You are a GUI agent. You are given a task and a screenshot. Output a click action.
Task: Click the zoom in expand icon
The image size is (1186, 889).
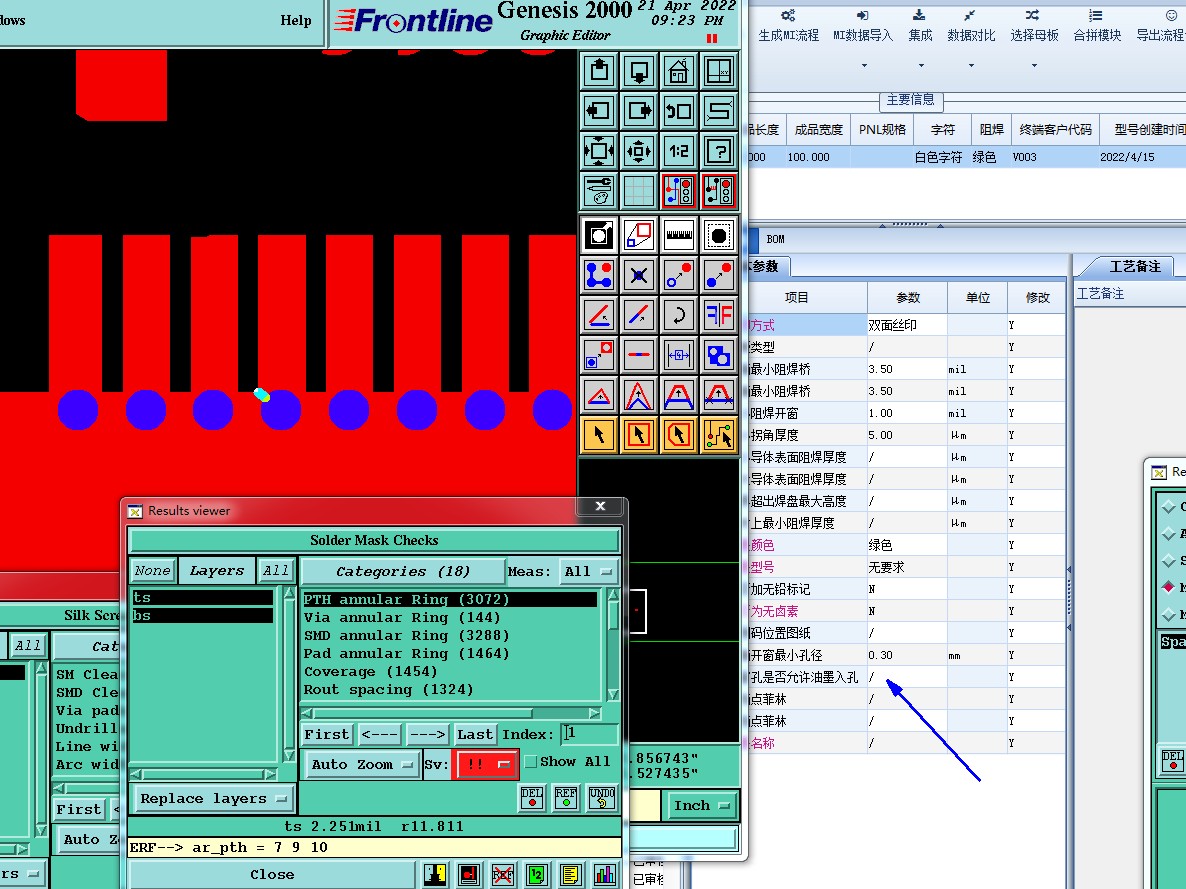(599, 151)
